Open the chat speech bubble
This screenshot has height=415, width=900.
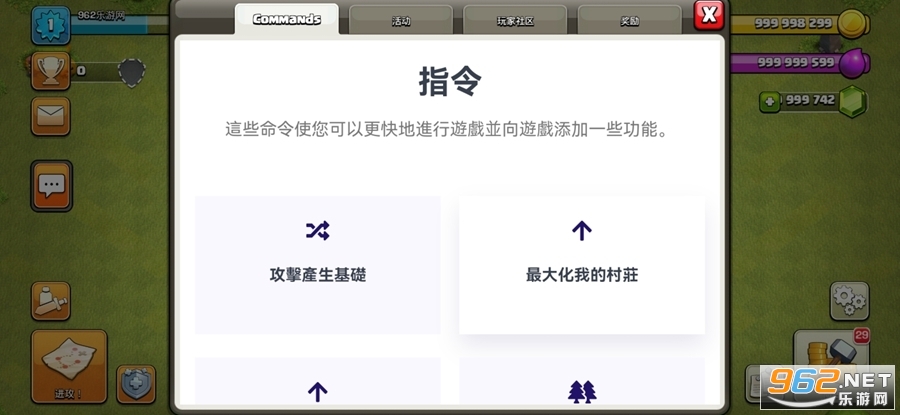pyautogui.click(x=51, y=186)
